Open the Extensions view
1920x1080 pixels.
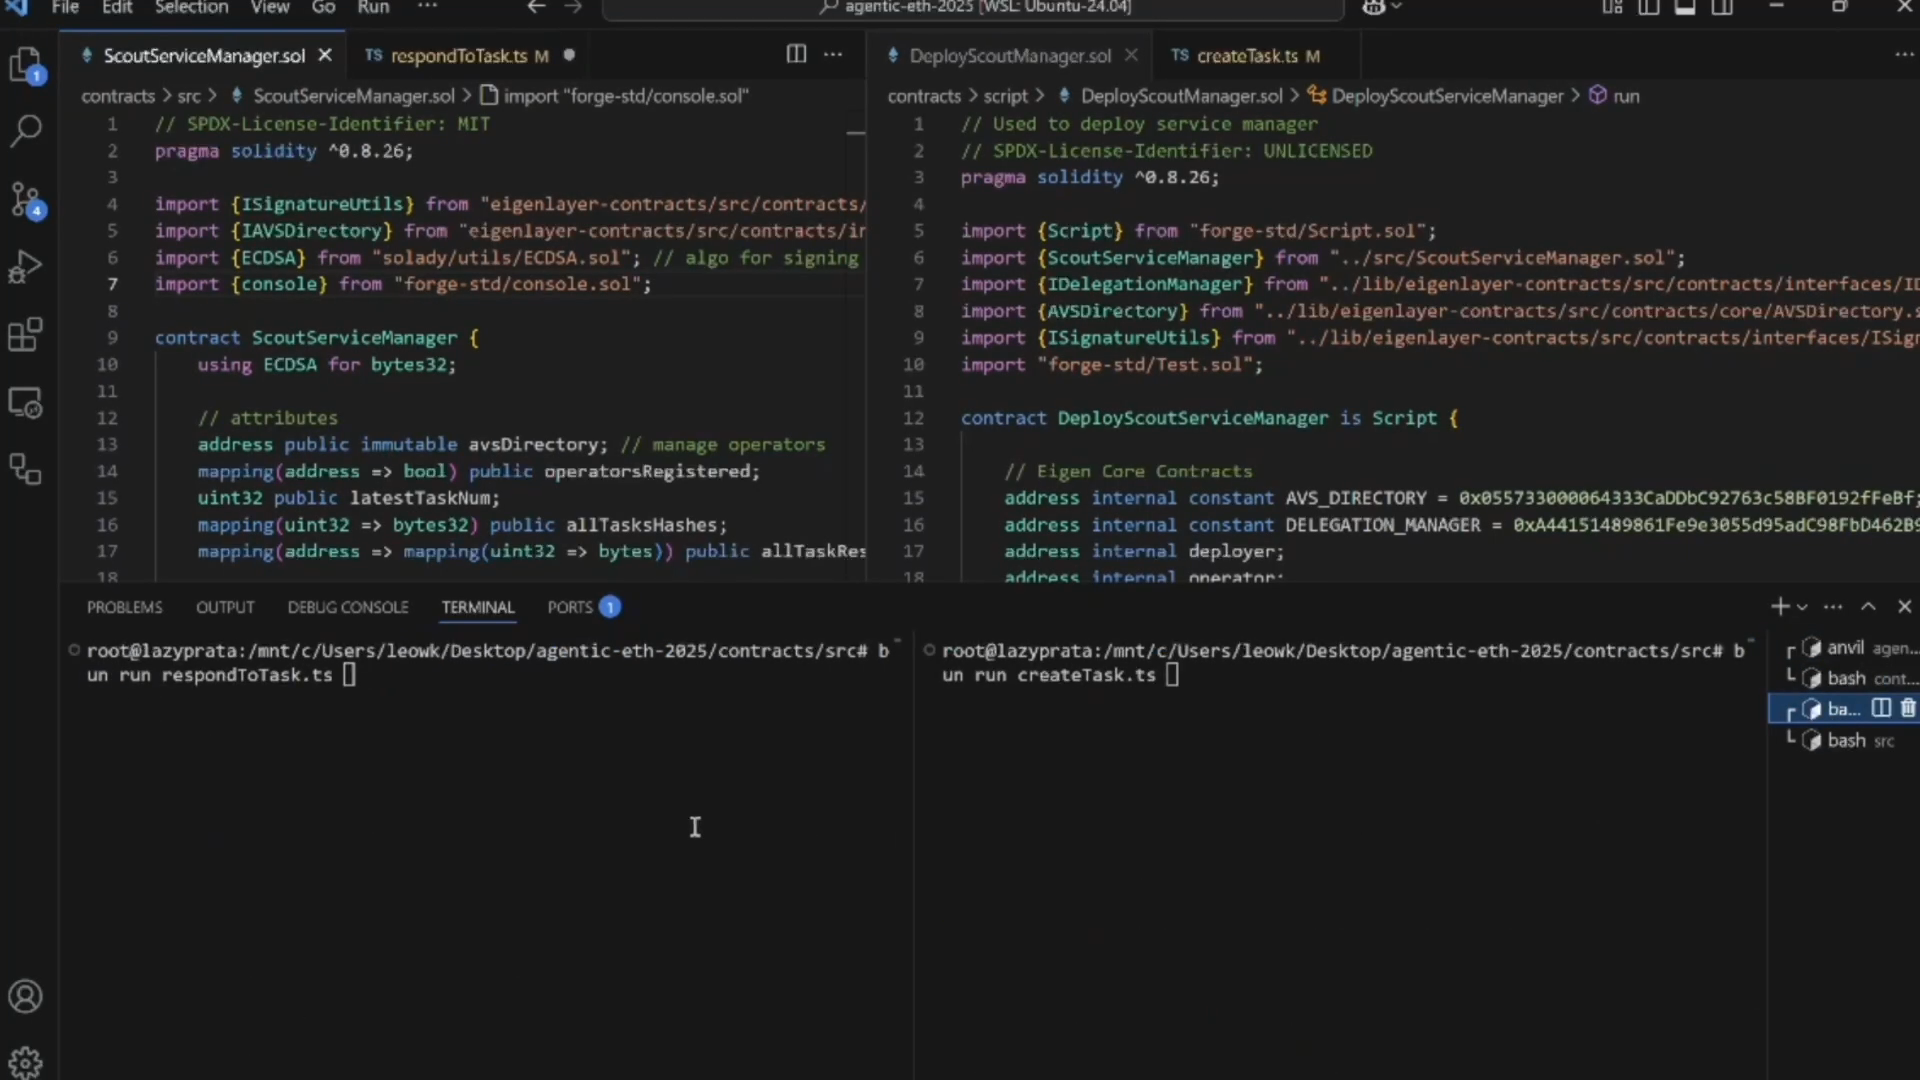[x=26, y=335]
